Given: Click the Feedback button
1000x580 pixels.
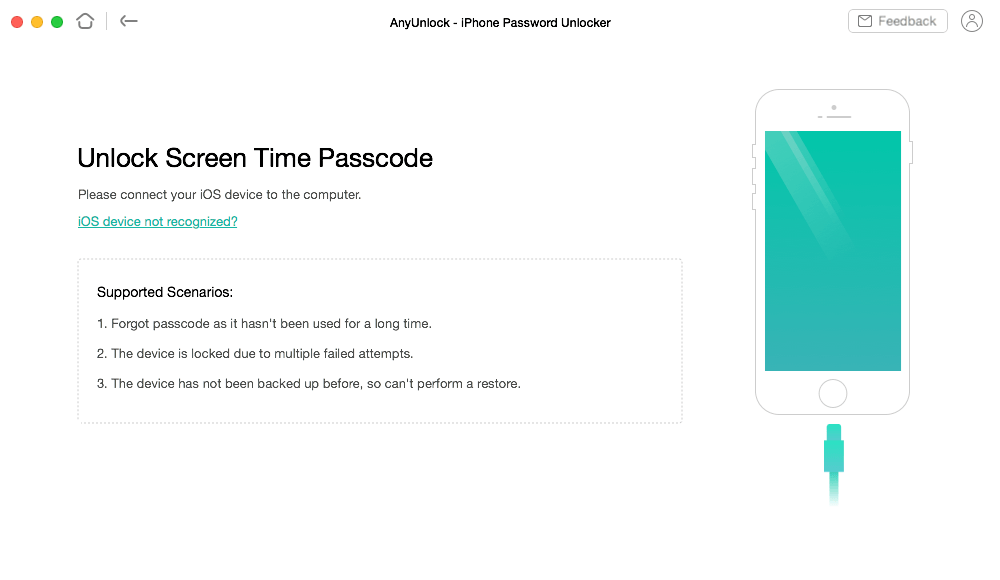Looking at the screenshot, I should 897,21.
